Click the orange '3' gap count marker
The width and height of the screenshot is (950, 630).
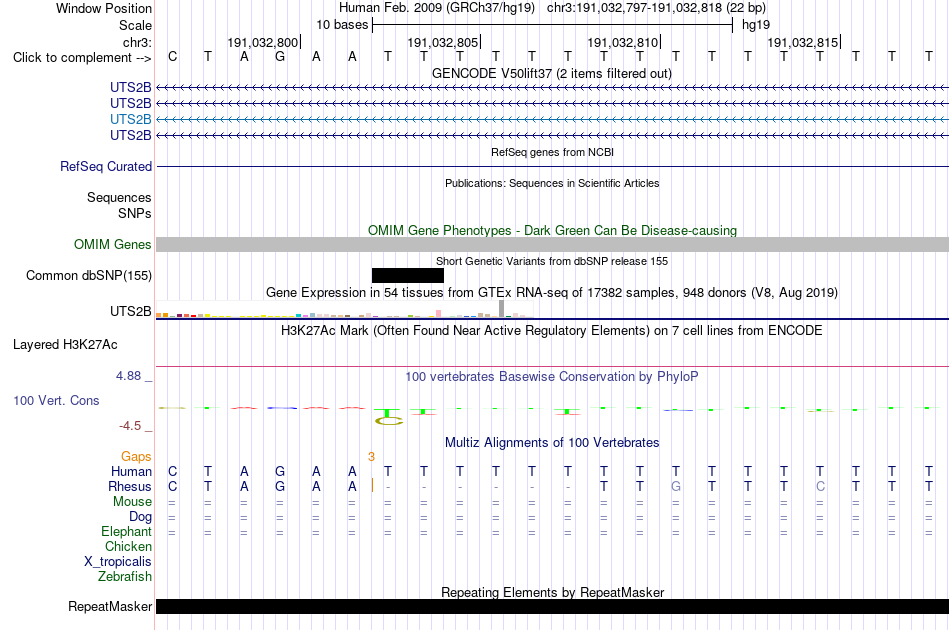(x=371, y=457)
